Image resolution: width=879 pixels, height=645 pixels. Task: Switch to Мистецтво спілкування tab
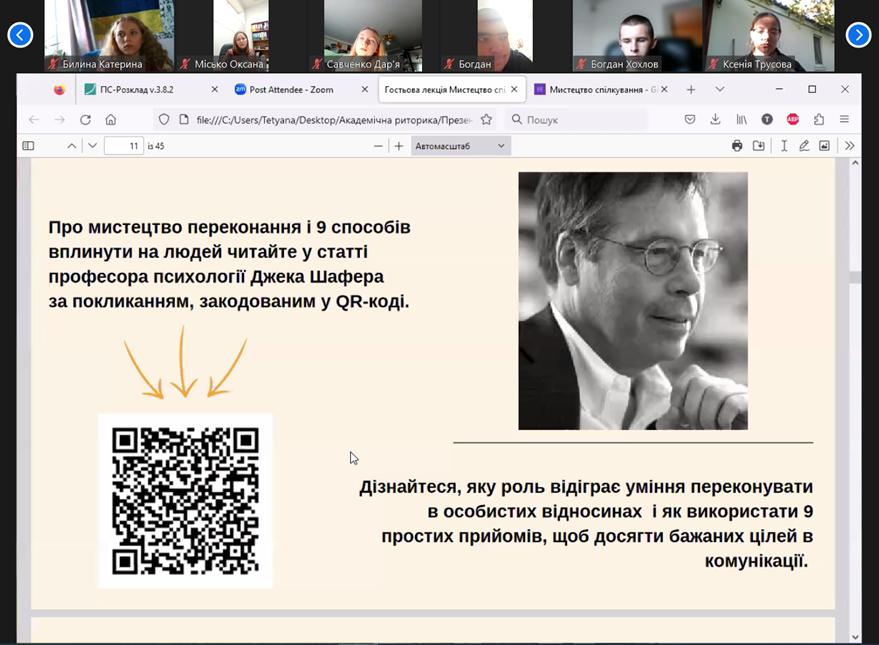coord(595,90)
